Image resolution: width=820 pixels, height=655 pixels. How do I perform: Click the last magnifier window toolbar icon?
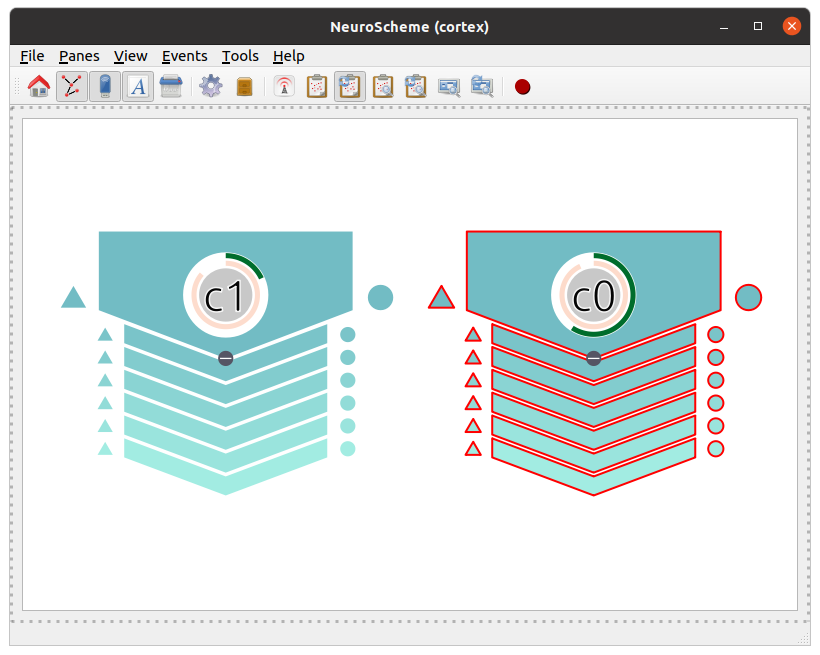482,87
